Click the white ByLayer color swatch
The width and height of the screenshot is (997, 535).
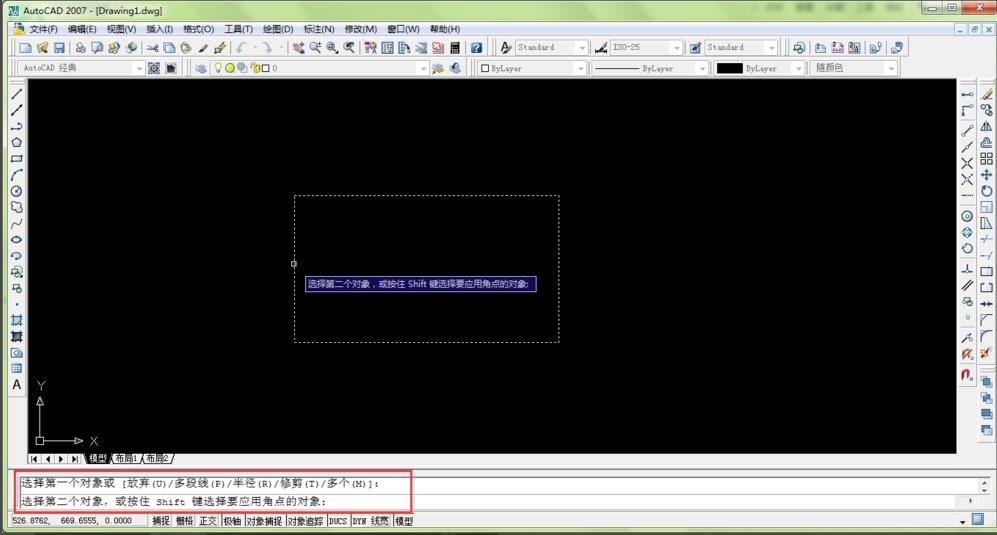coord(485,68)
